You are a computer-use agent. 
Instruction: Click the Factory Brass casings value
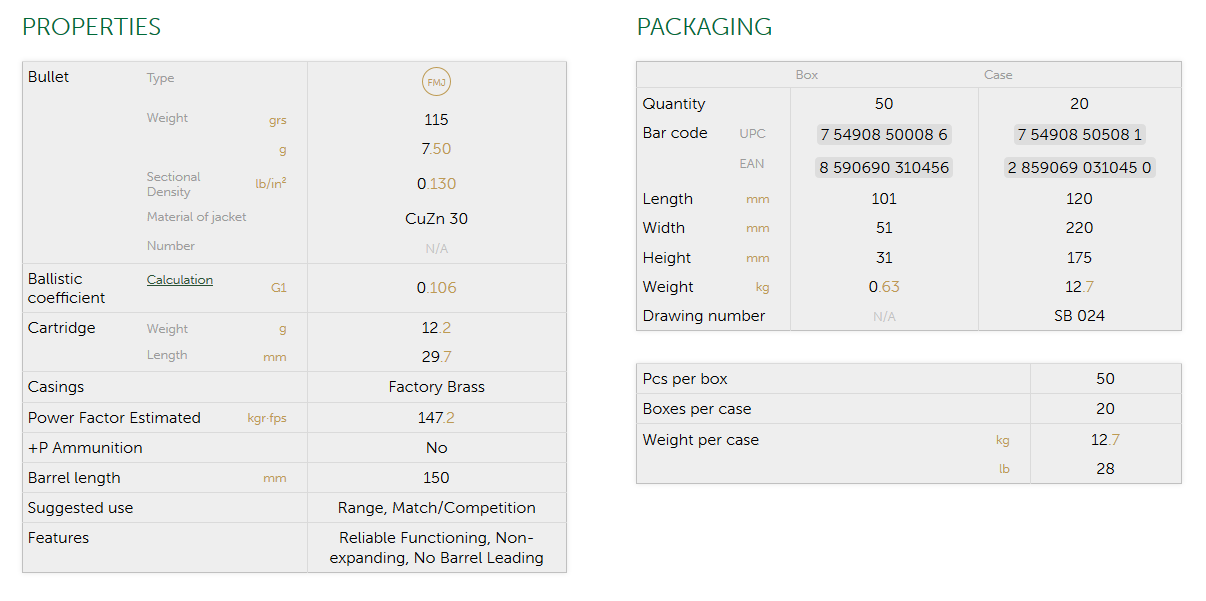436,387
